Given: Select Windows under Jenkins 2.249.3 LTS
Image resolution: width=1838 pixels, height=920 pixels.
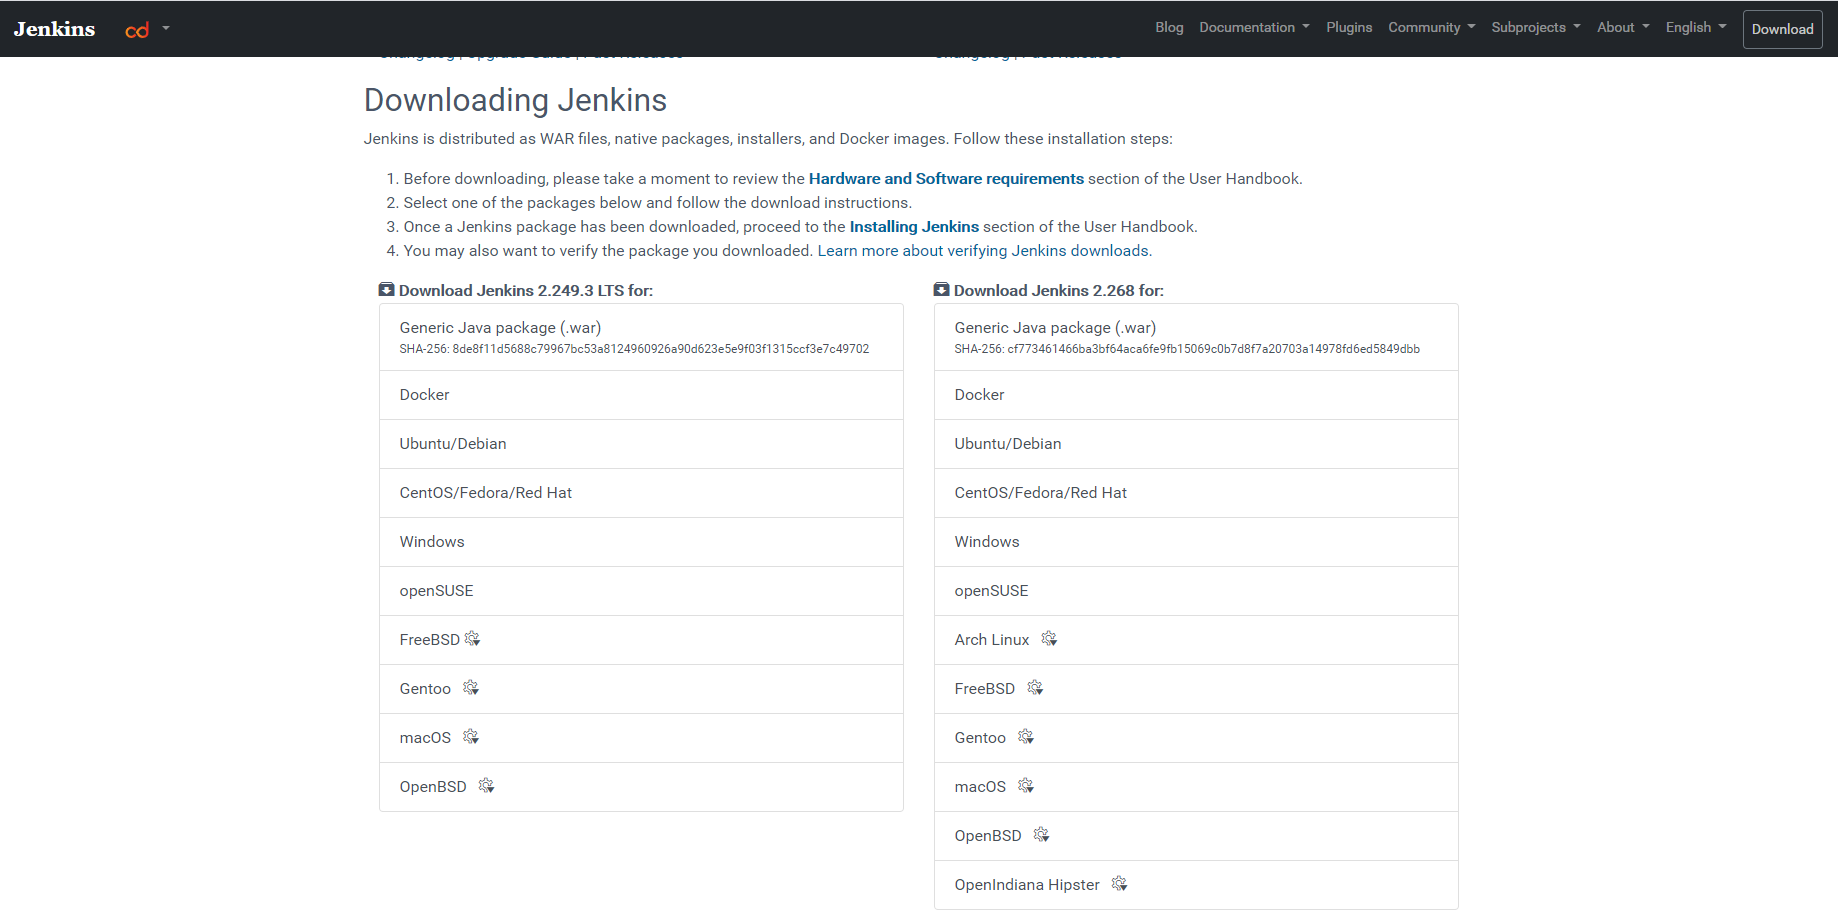Looking at the screenshot, I should click(641, 542).
